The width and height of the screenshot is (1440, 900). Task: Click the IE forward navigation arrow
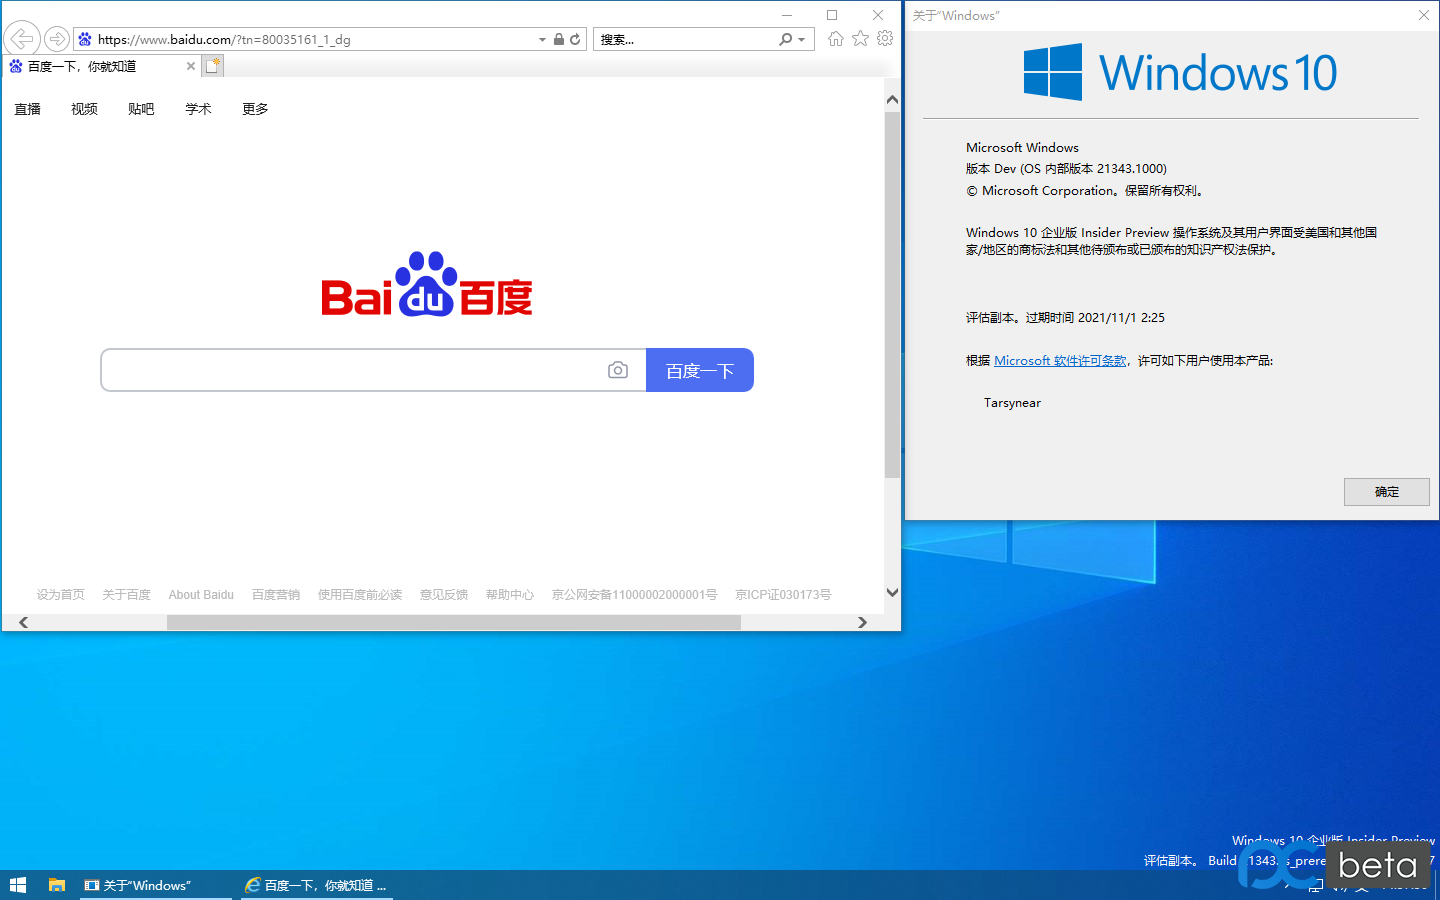(x=57, y=39)
